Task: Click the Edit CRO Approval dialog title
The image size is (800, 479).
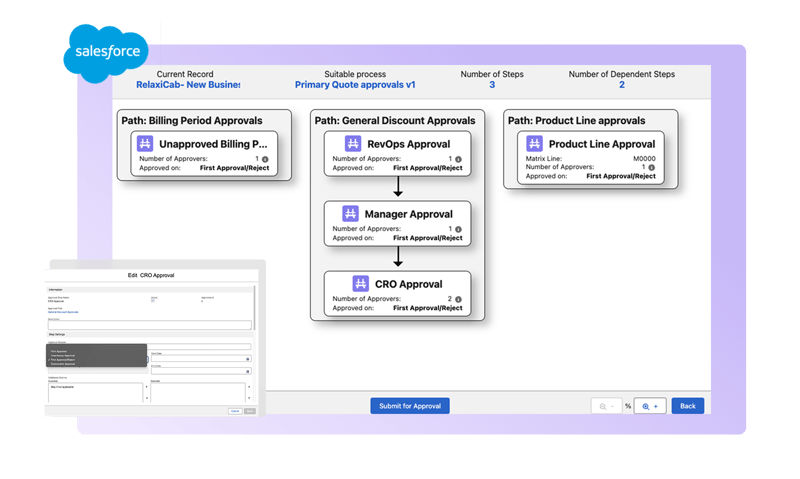Action: pyautogui.click(x=151, y=275)
